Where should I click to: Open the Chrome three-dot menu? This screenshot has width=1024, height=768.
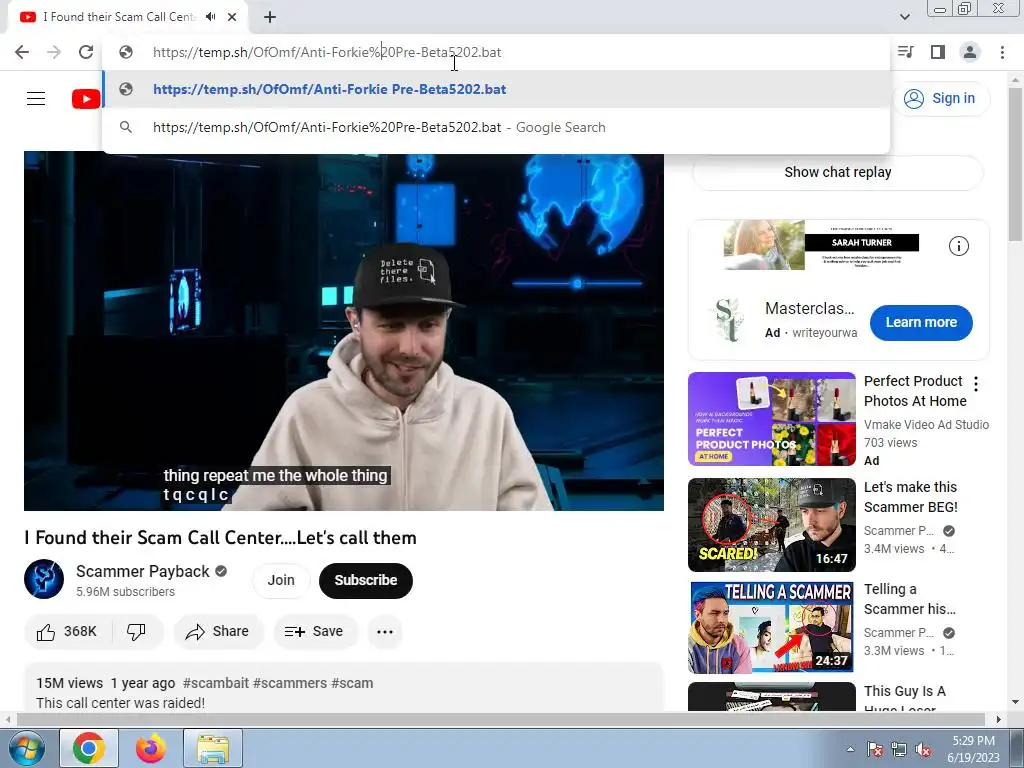point(1002,52)
